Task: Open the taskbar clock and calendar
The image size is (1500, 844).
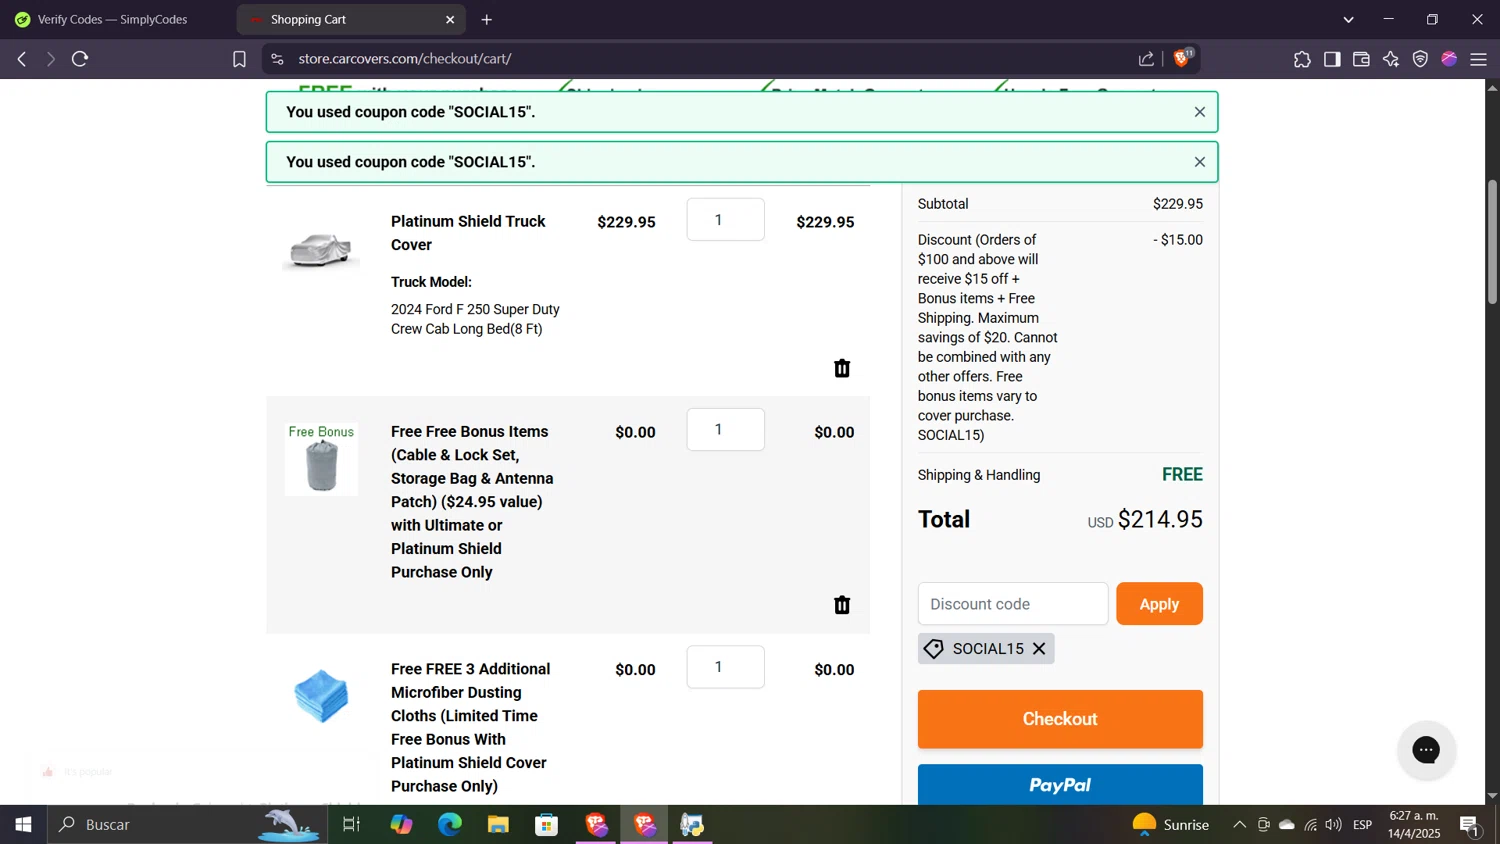Action: point(1414,825)
